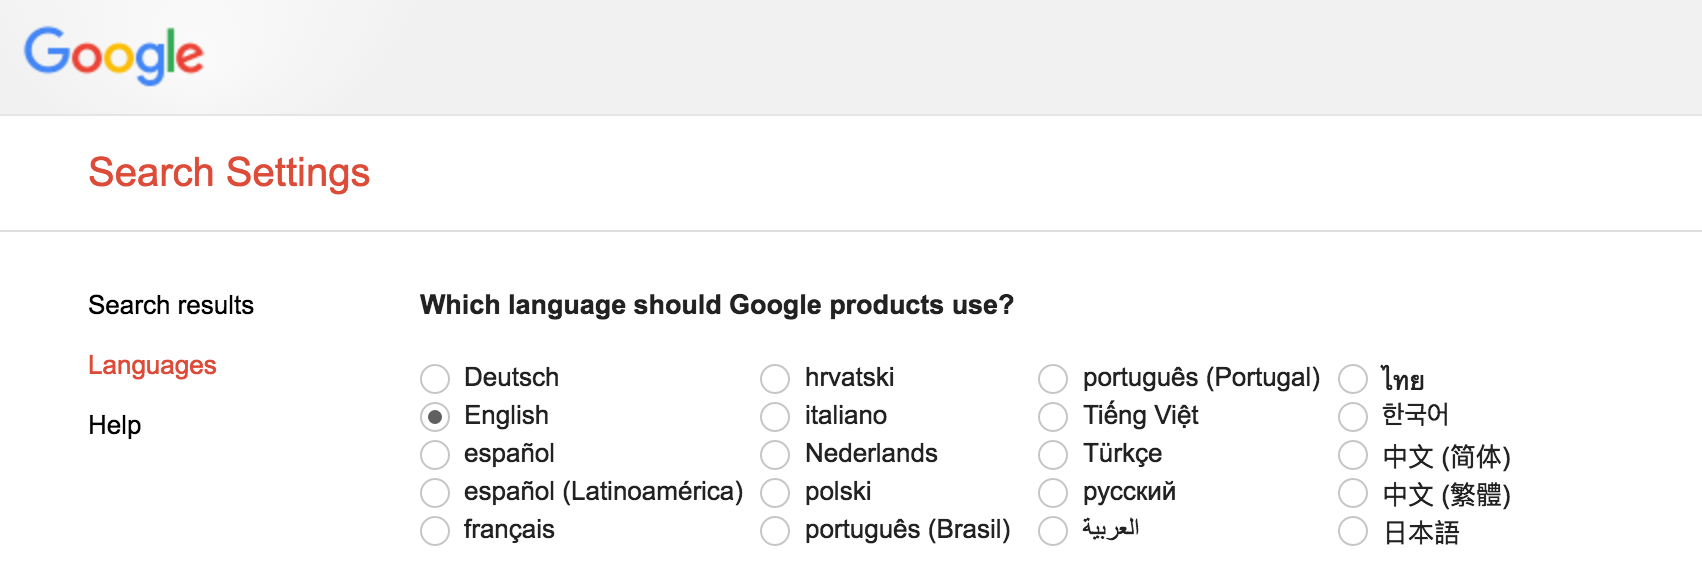Select polski radio button
This screenshot has height=568, width=1702.
(775, 493)
